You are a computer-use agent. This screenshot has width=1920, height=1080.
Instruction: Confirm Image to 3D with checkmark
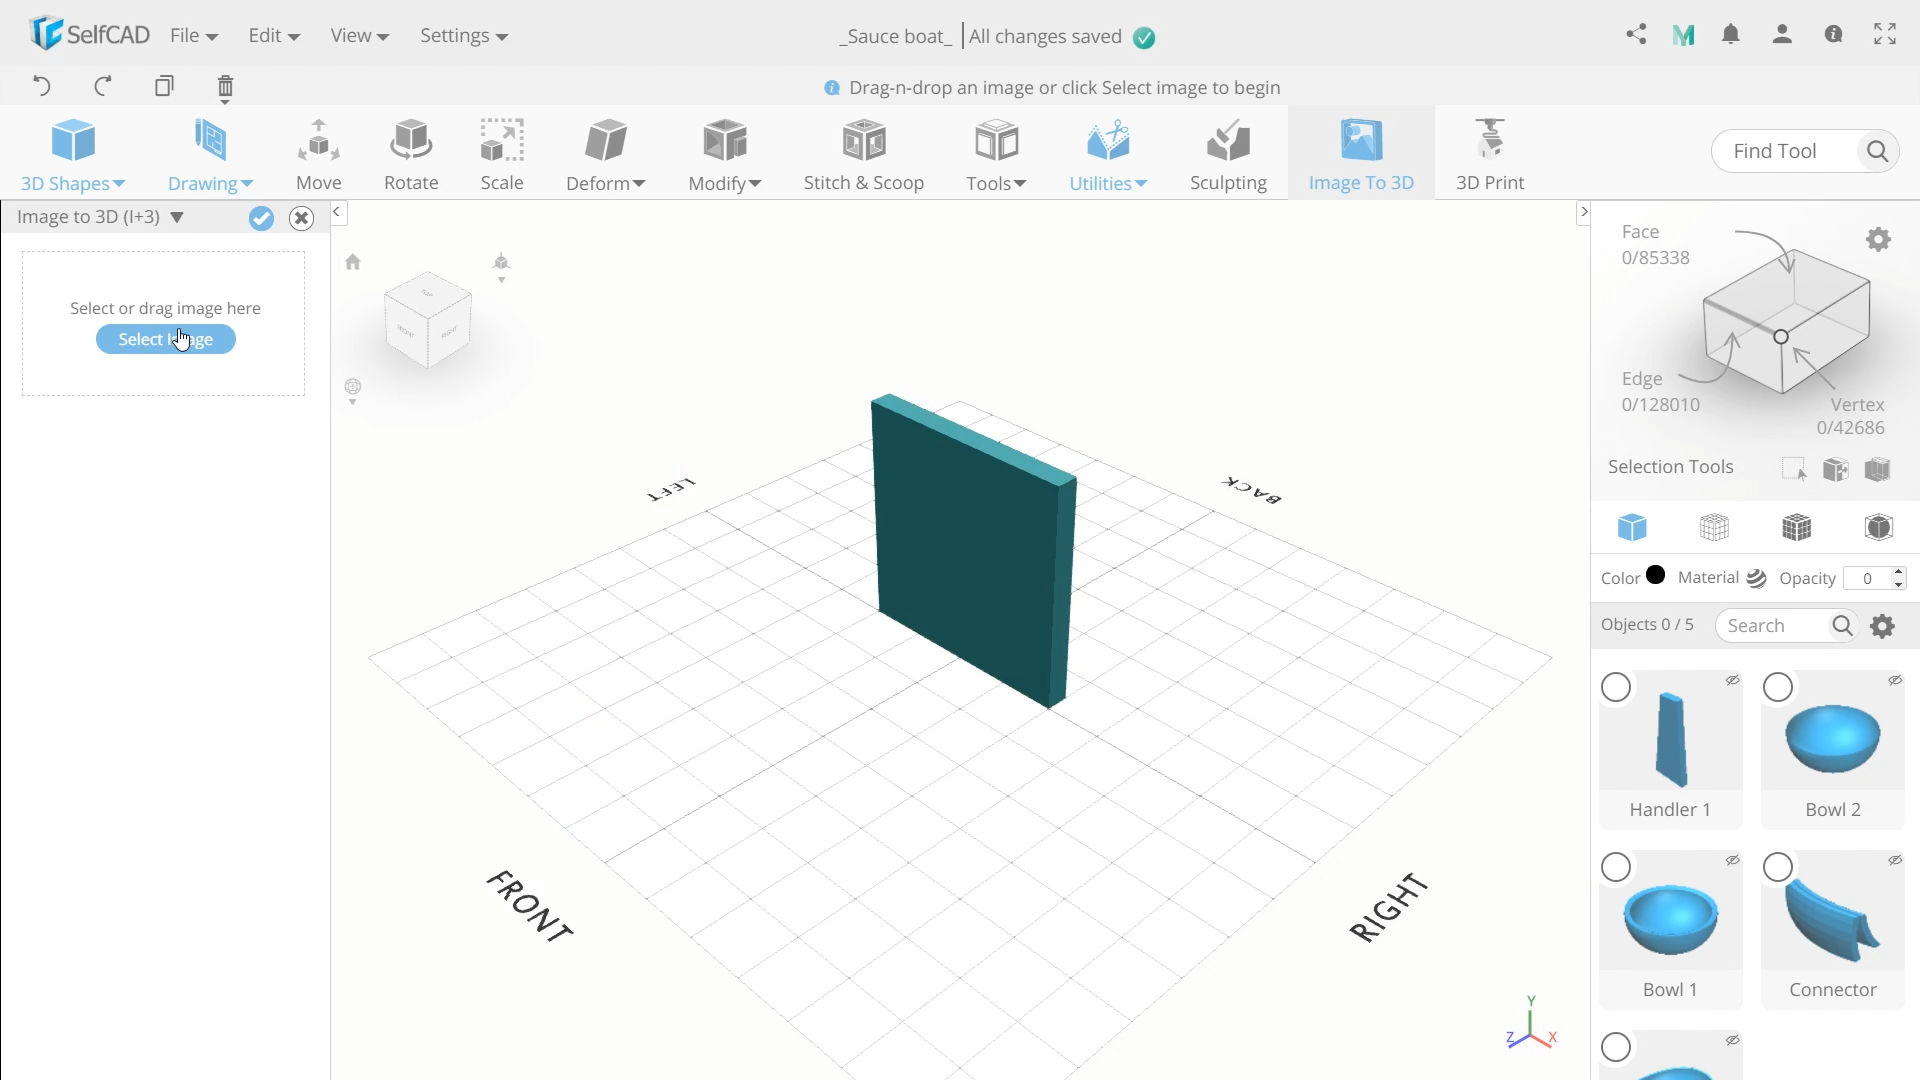[x=261, y=218]
